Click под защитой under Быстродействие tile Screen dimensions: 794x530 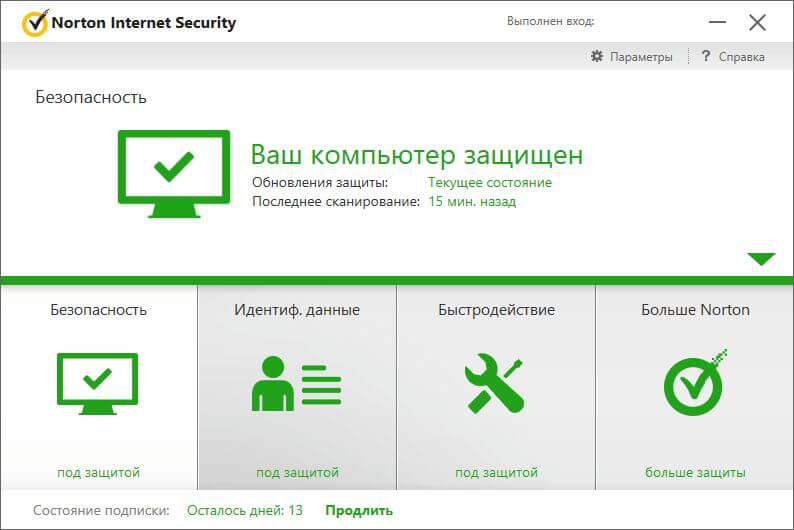point(496,472)
